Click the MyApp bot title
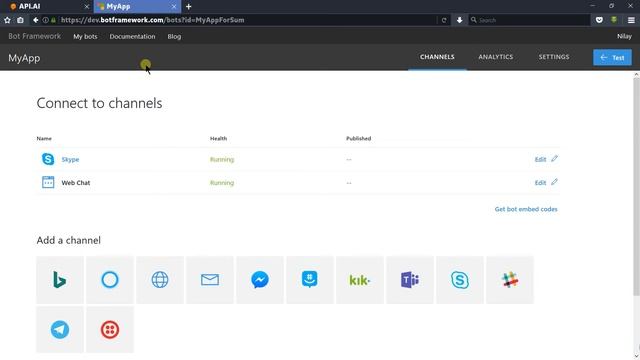The image size is (640, 360). [24, 58]
